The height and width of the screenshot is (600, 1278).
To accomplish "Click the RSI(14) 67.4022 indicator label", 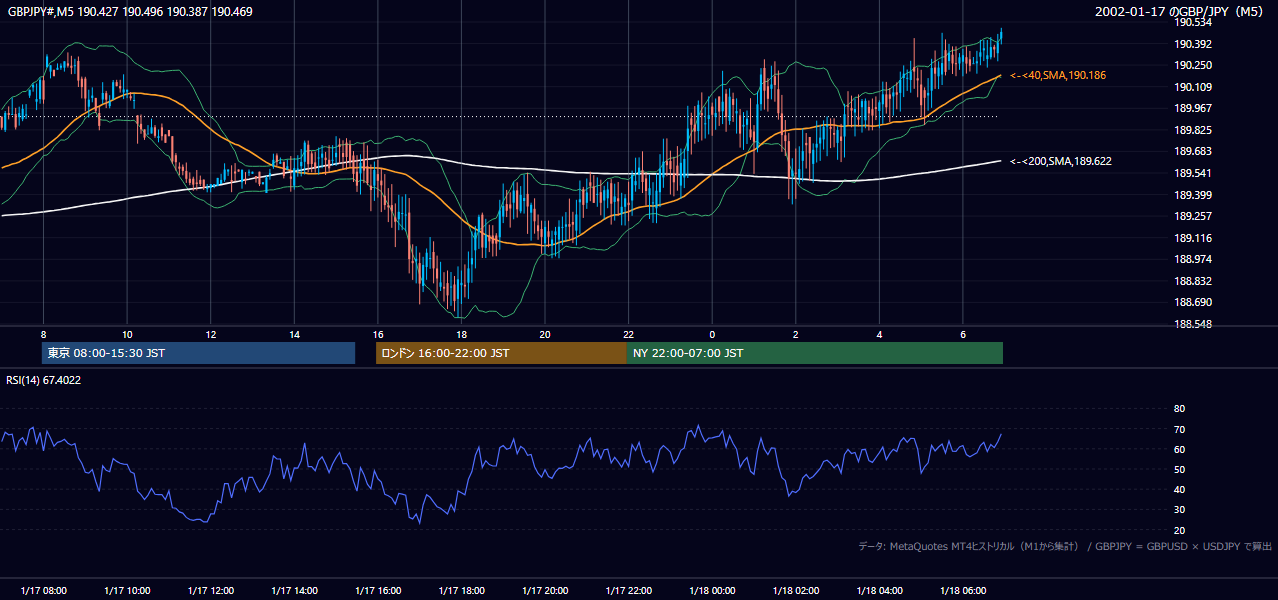I will (44, 379).
